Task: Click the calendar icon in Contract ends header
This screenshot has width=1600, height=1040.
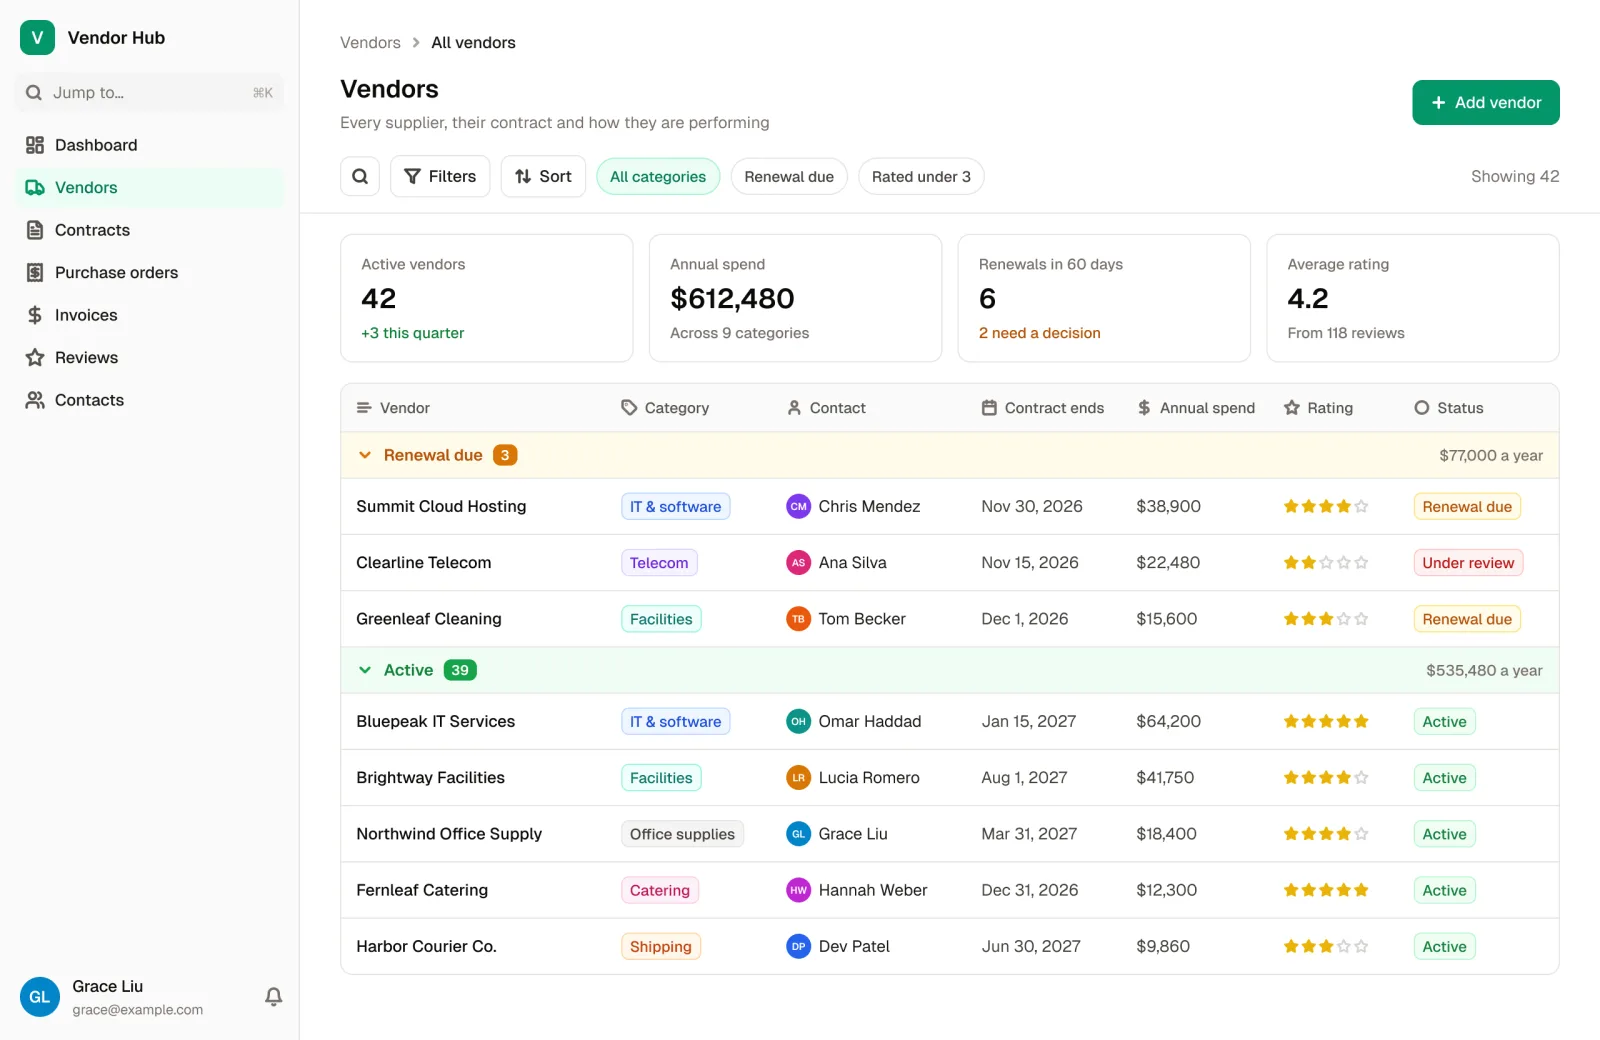Action: [989, 408]
